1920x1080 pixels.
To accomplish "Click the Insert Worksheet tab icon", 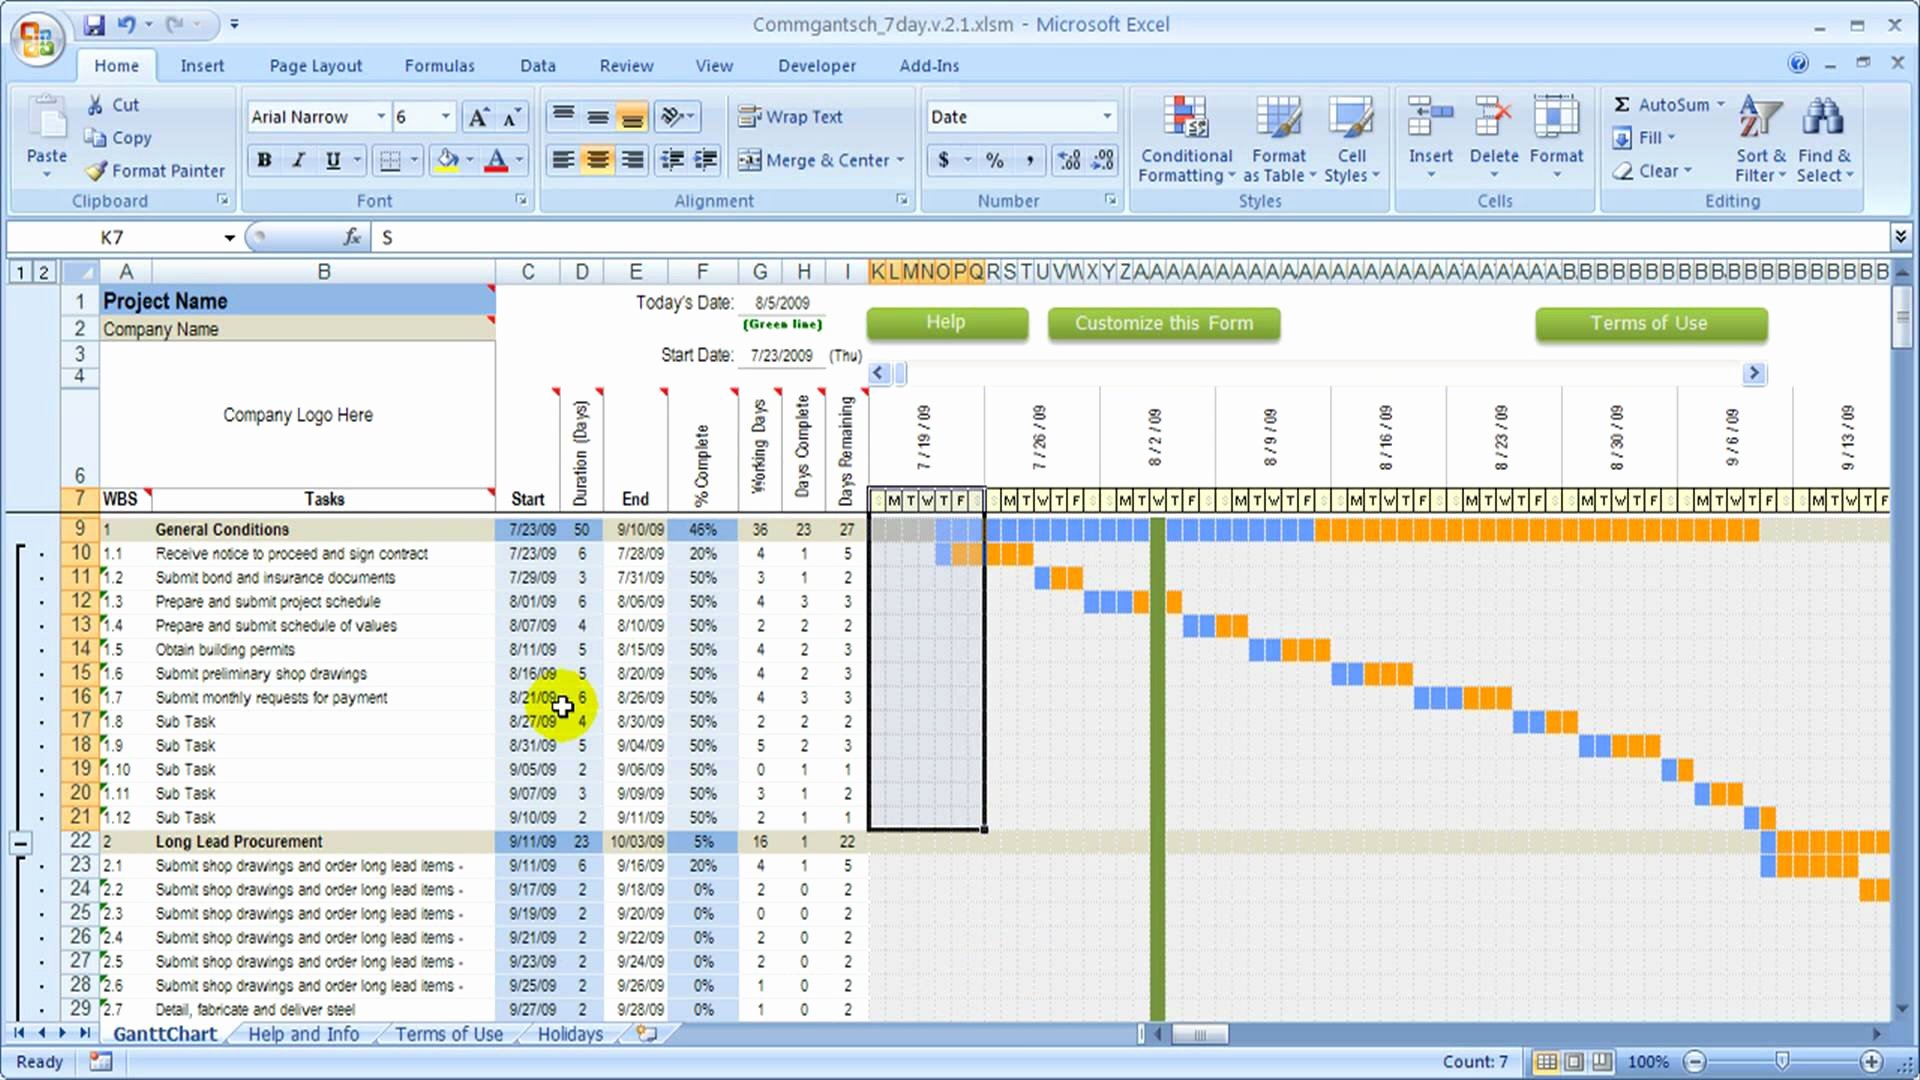I will 646,1034.
